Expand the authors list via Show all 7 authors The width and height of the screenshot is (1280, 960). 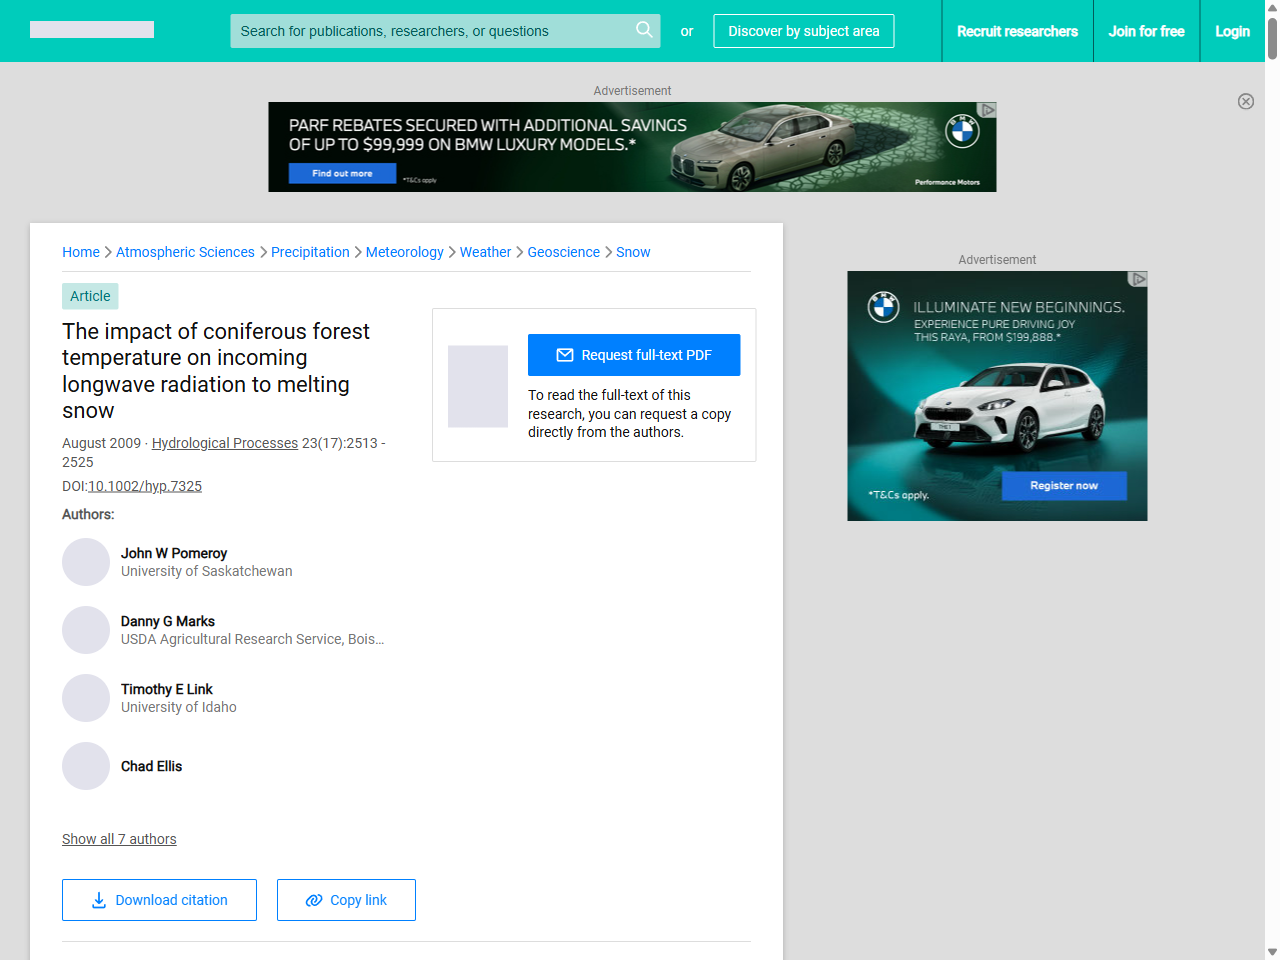click(x=119, y=839)
